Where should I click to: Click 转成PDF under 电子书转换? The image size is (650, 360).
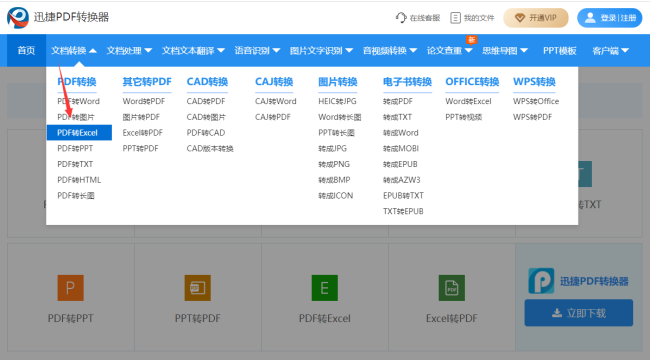(398, 101)
